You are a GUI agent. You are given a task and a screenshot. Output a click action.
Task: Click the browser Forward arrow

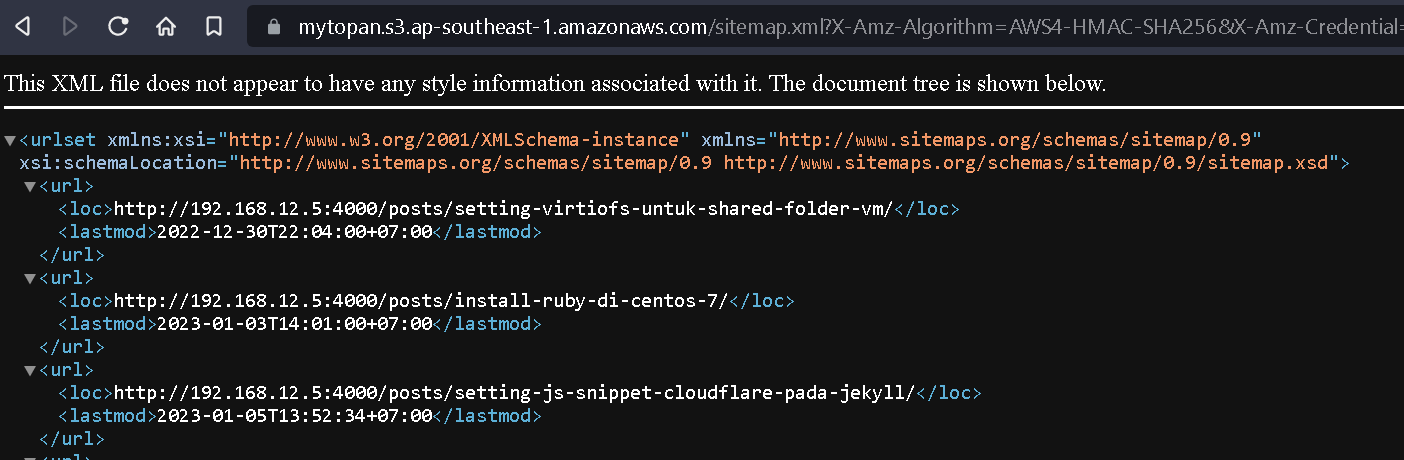(x=70, y=27)
